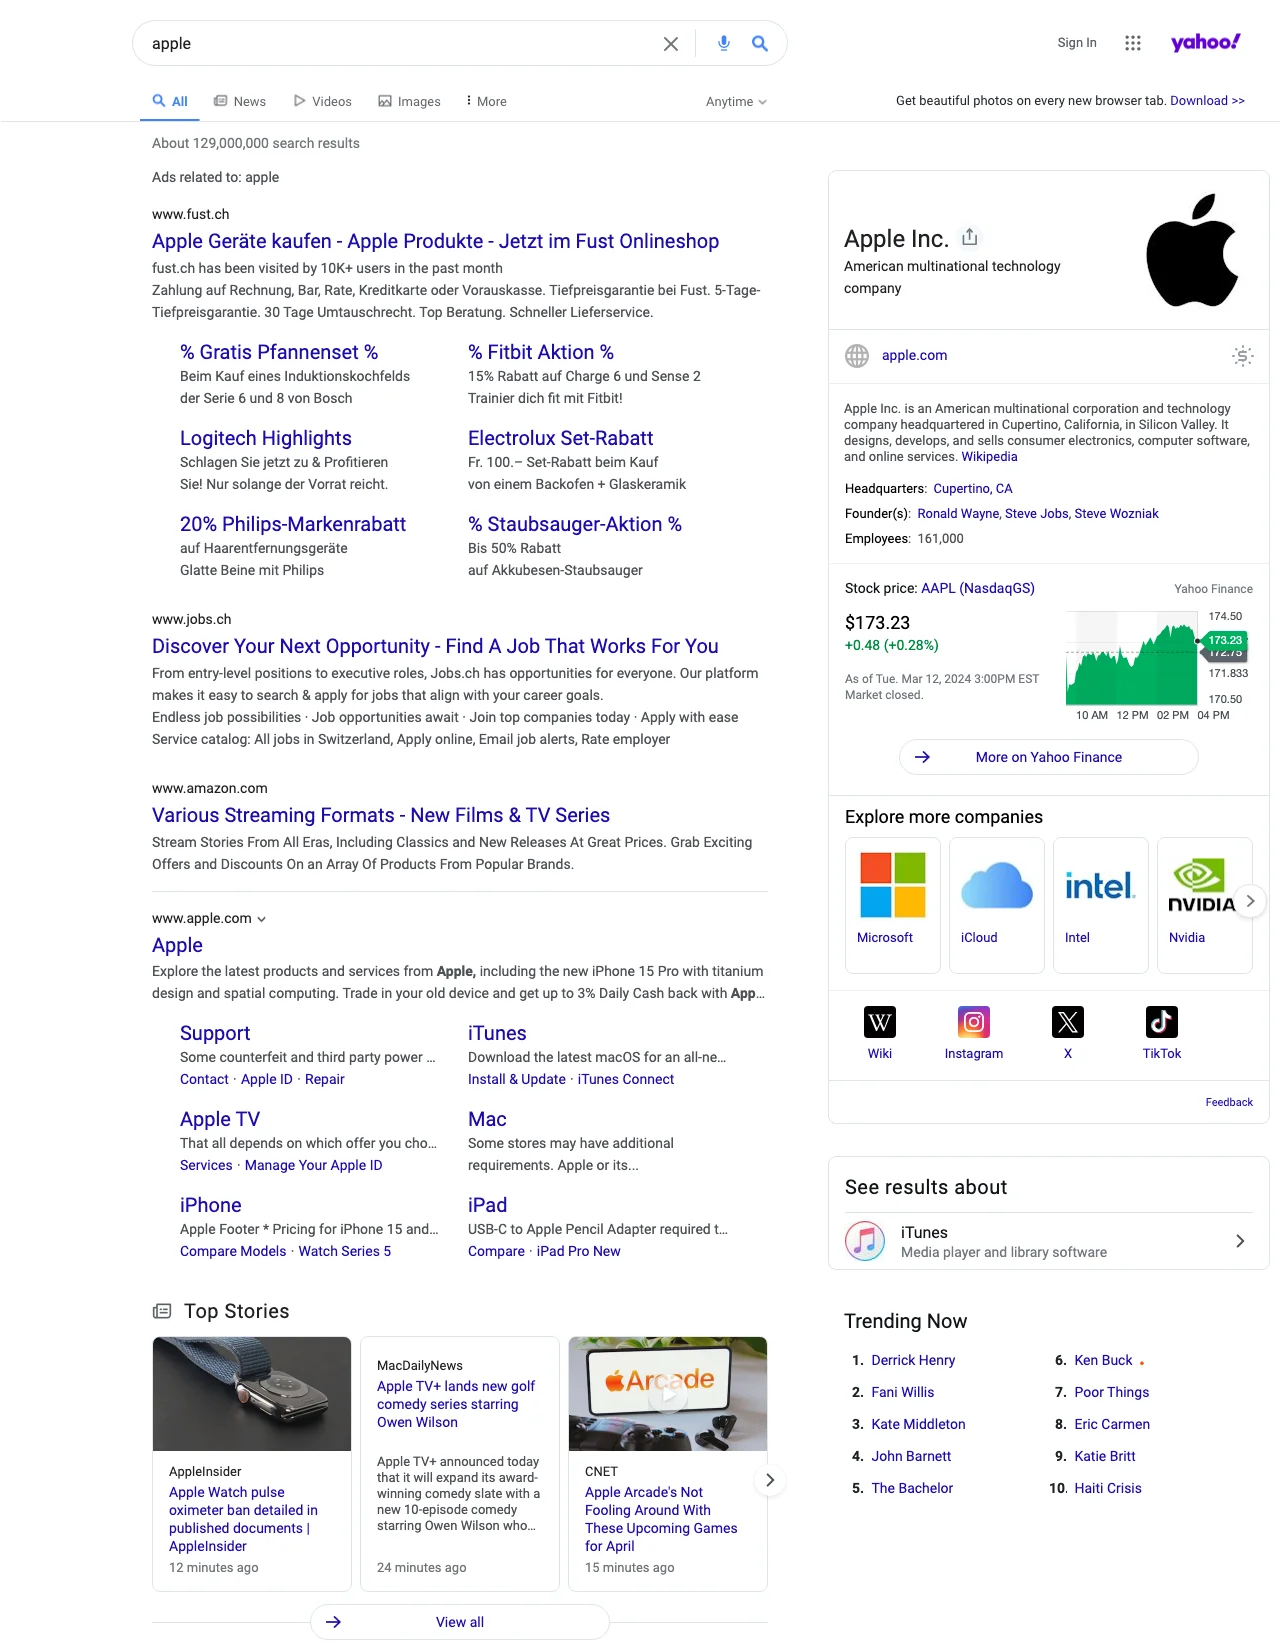Click the More on Yahoo Finance button

tap(1049, 757)
